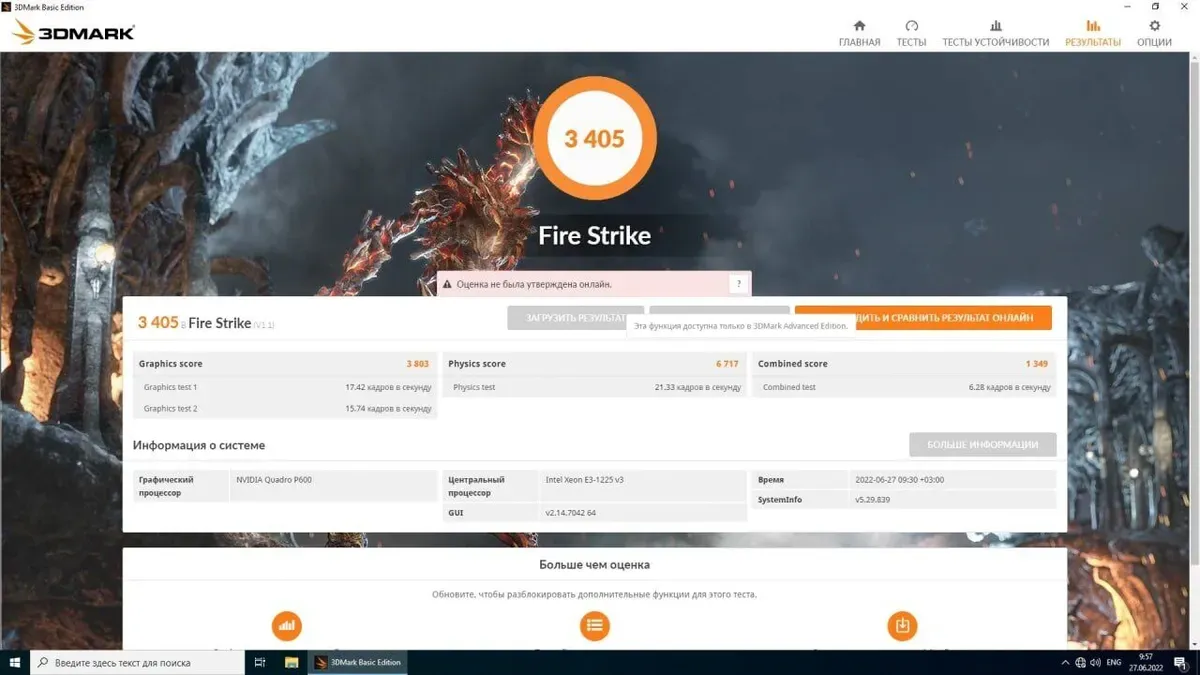
Task: Go to the РЕЗУЛЬТАТЫ results section
Action: click(1092, 33)
